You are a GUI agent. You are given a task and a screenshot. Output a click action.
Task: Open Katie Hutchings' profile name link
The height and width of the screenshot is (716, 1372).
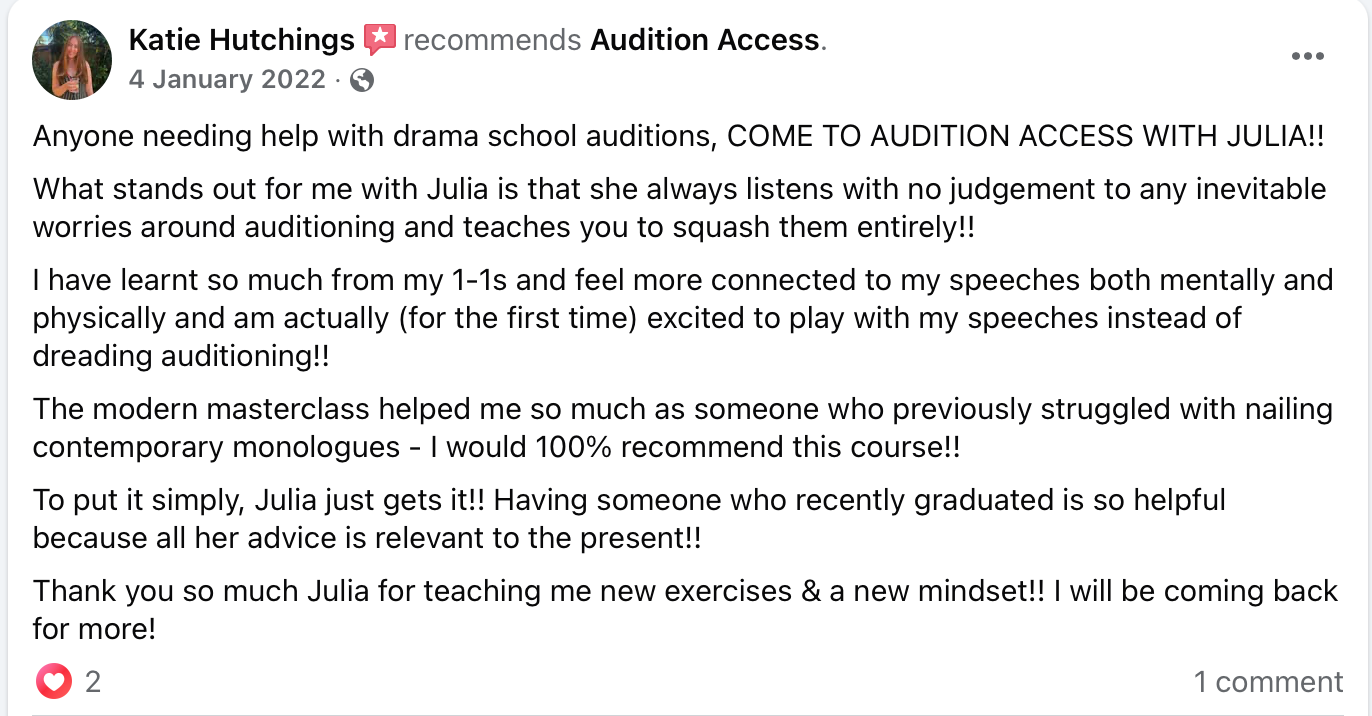point(241,40)
